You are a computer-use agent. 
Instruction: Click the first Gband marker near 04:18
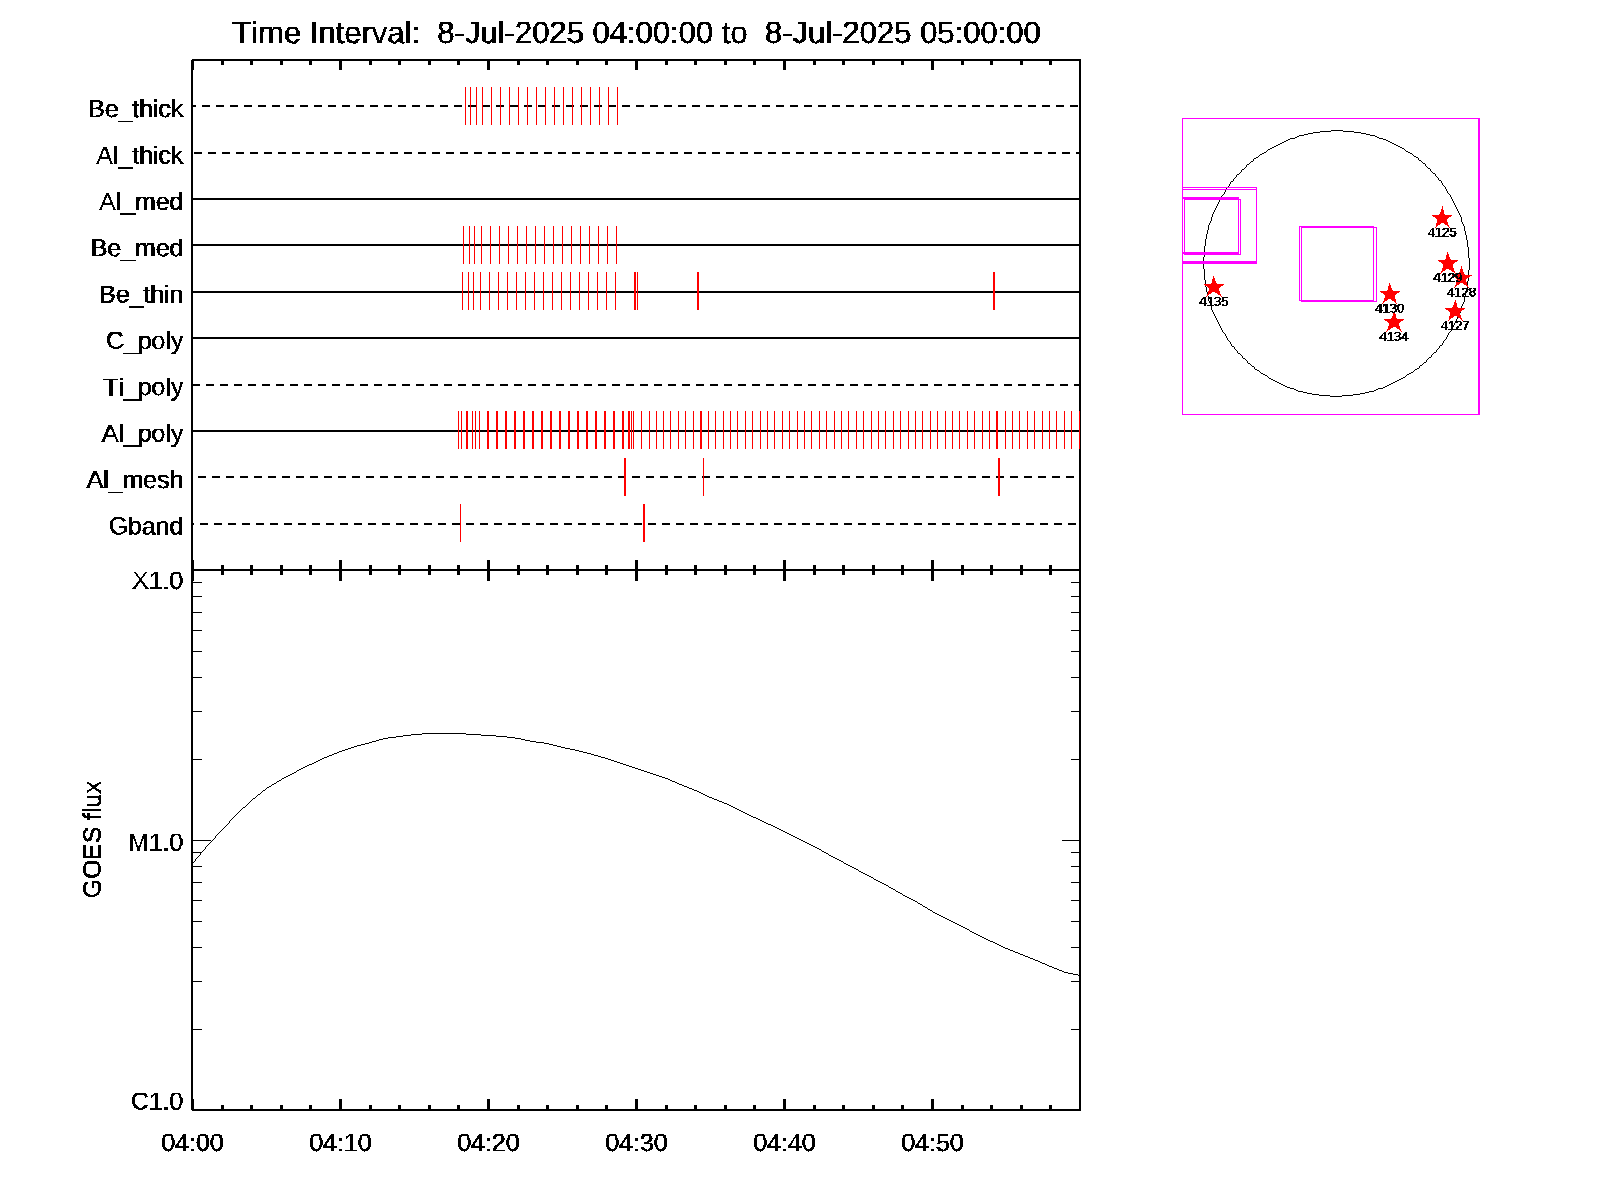[x=460, y=523]
